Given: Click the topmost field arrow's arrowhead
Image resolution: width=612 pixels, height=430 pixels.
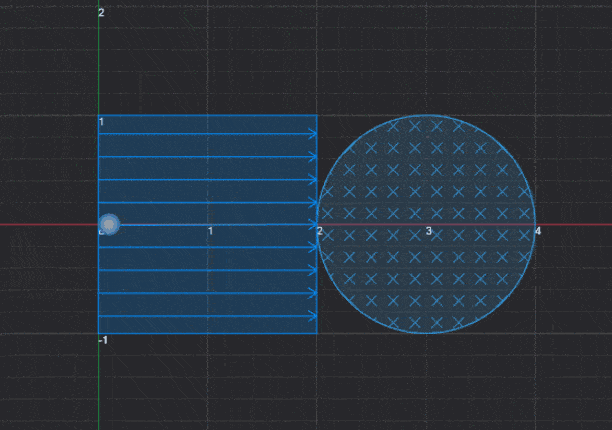Looking at the screenshot, I should (x=313, y=134).
